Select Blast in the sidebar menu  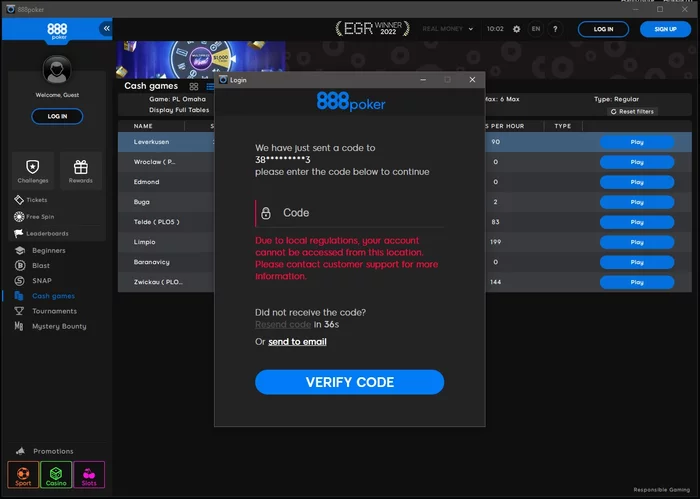coord(32,266)
